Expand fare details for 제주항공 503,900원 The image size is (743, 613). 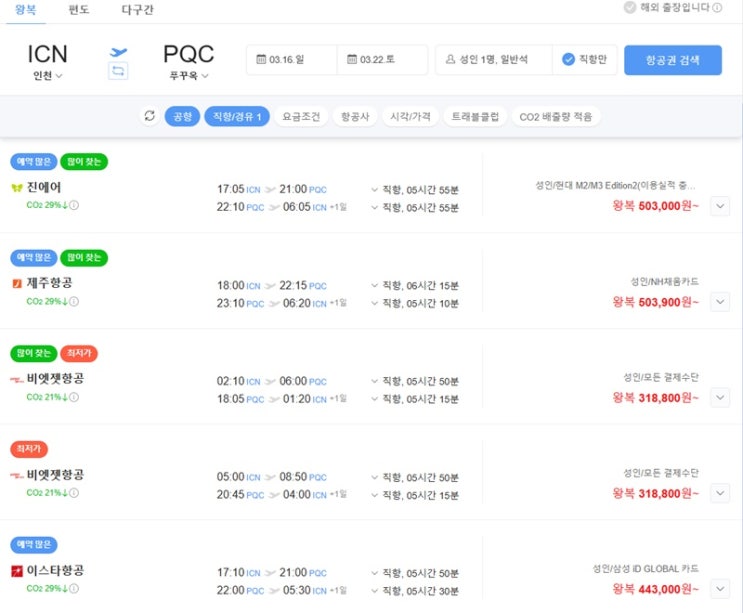pyautogui.click(x=720, y=302)
